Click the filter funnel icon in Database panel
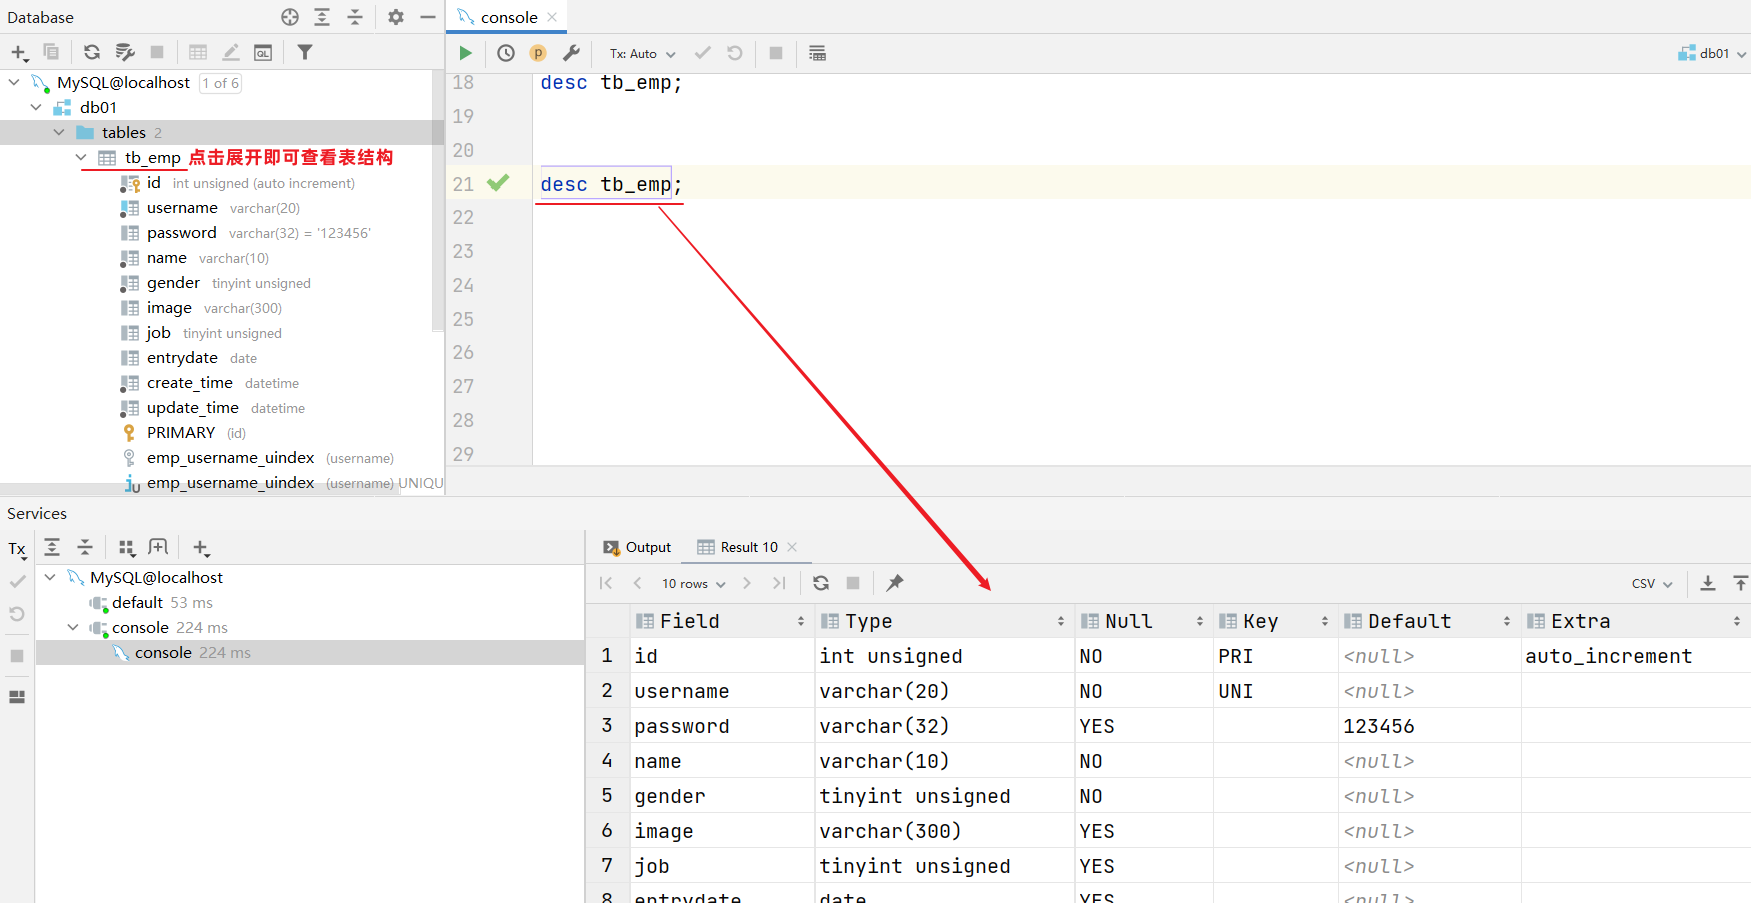Screen dimensions: 1751x903 click(x=305, y=52)
